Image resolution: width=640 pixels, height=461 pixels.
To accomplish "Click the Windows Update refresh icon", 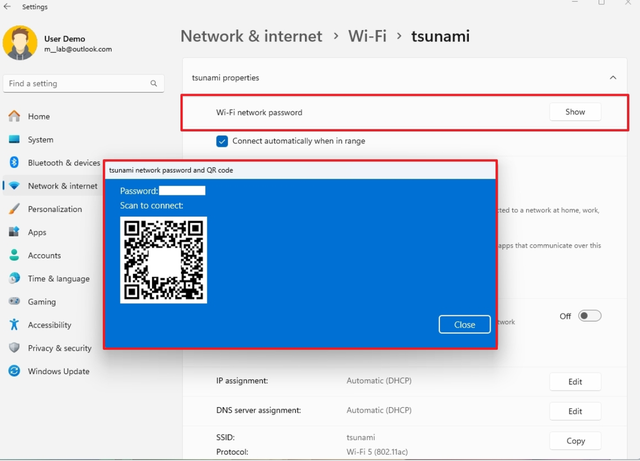I will point(14,371).
